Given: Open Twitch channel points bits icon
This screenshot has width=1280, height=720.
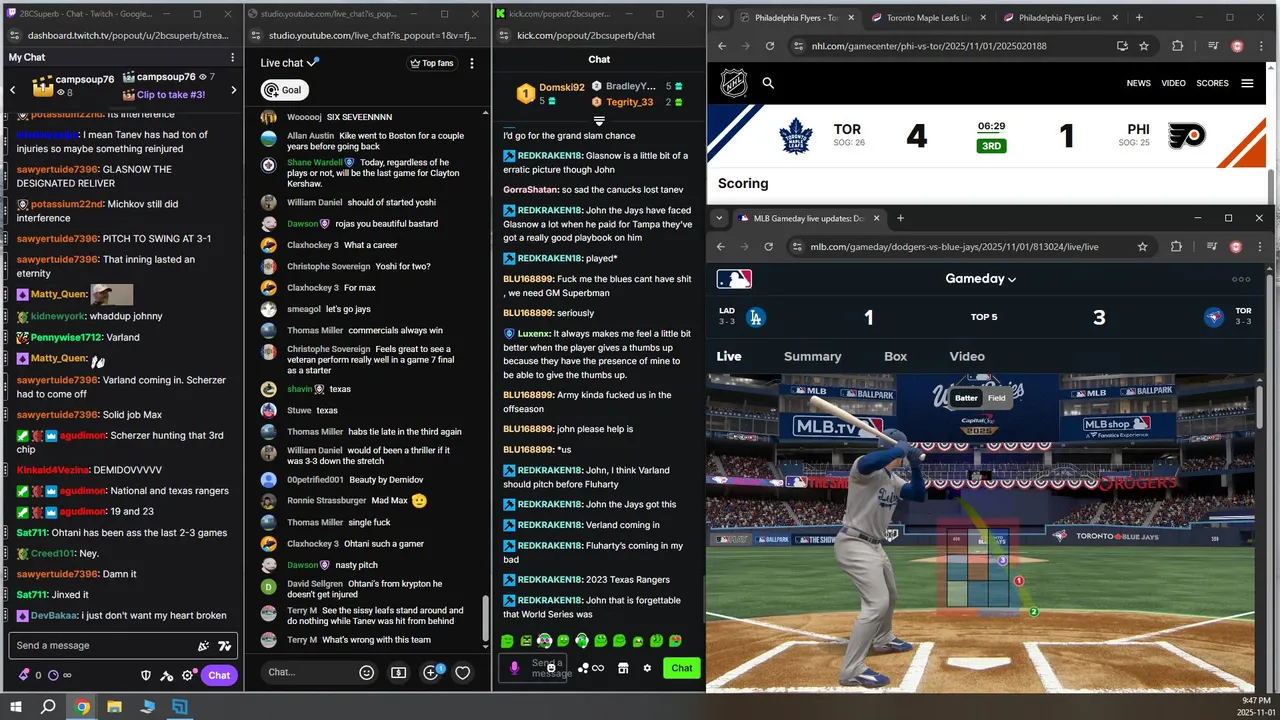Looking at the screenshot, I should (23, 675).
